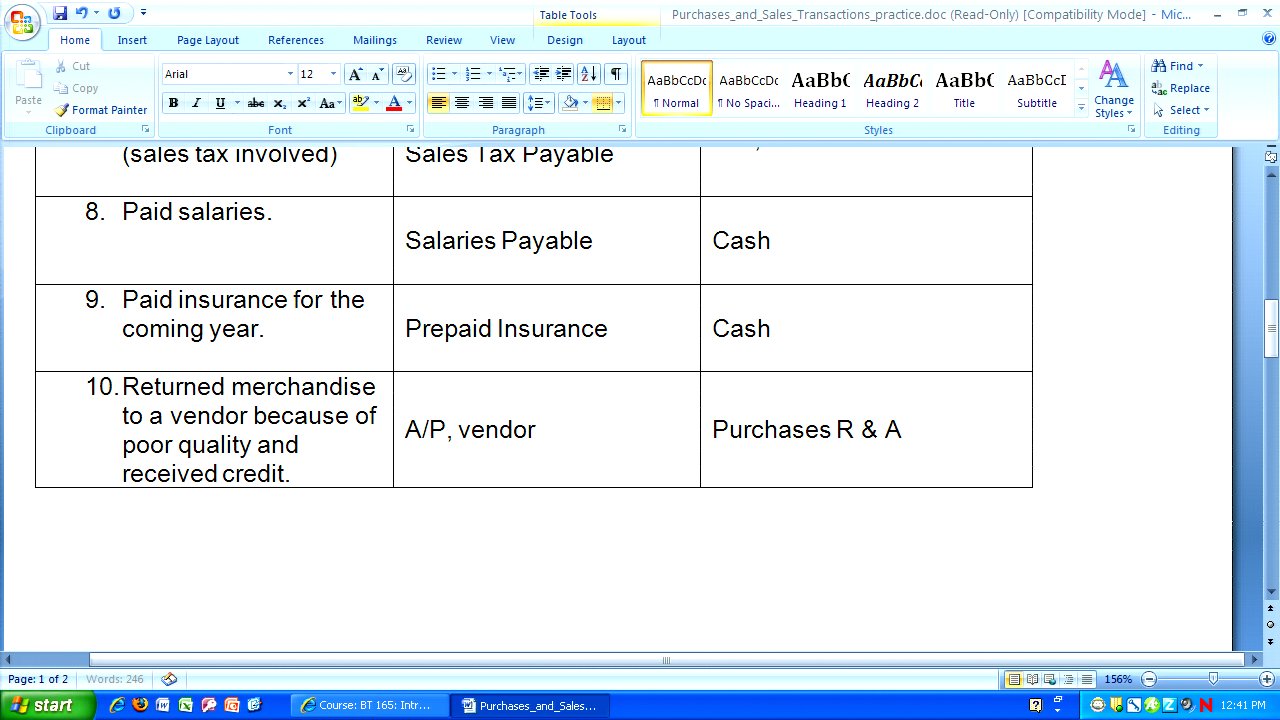Click the Sort A-to-Z icon
1280x720 pixels.
click(589, 74)
